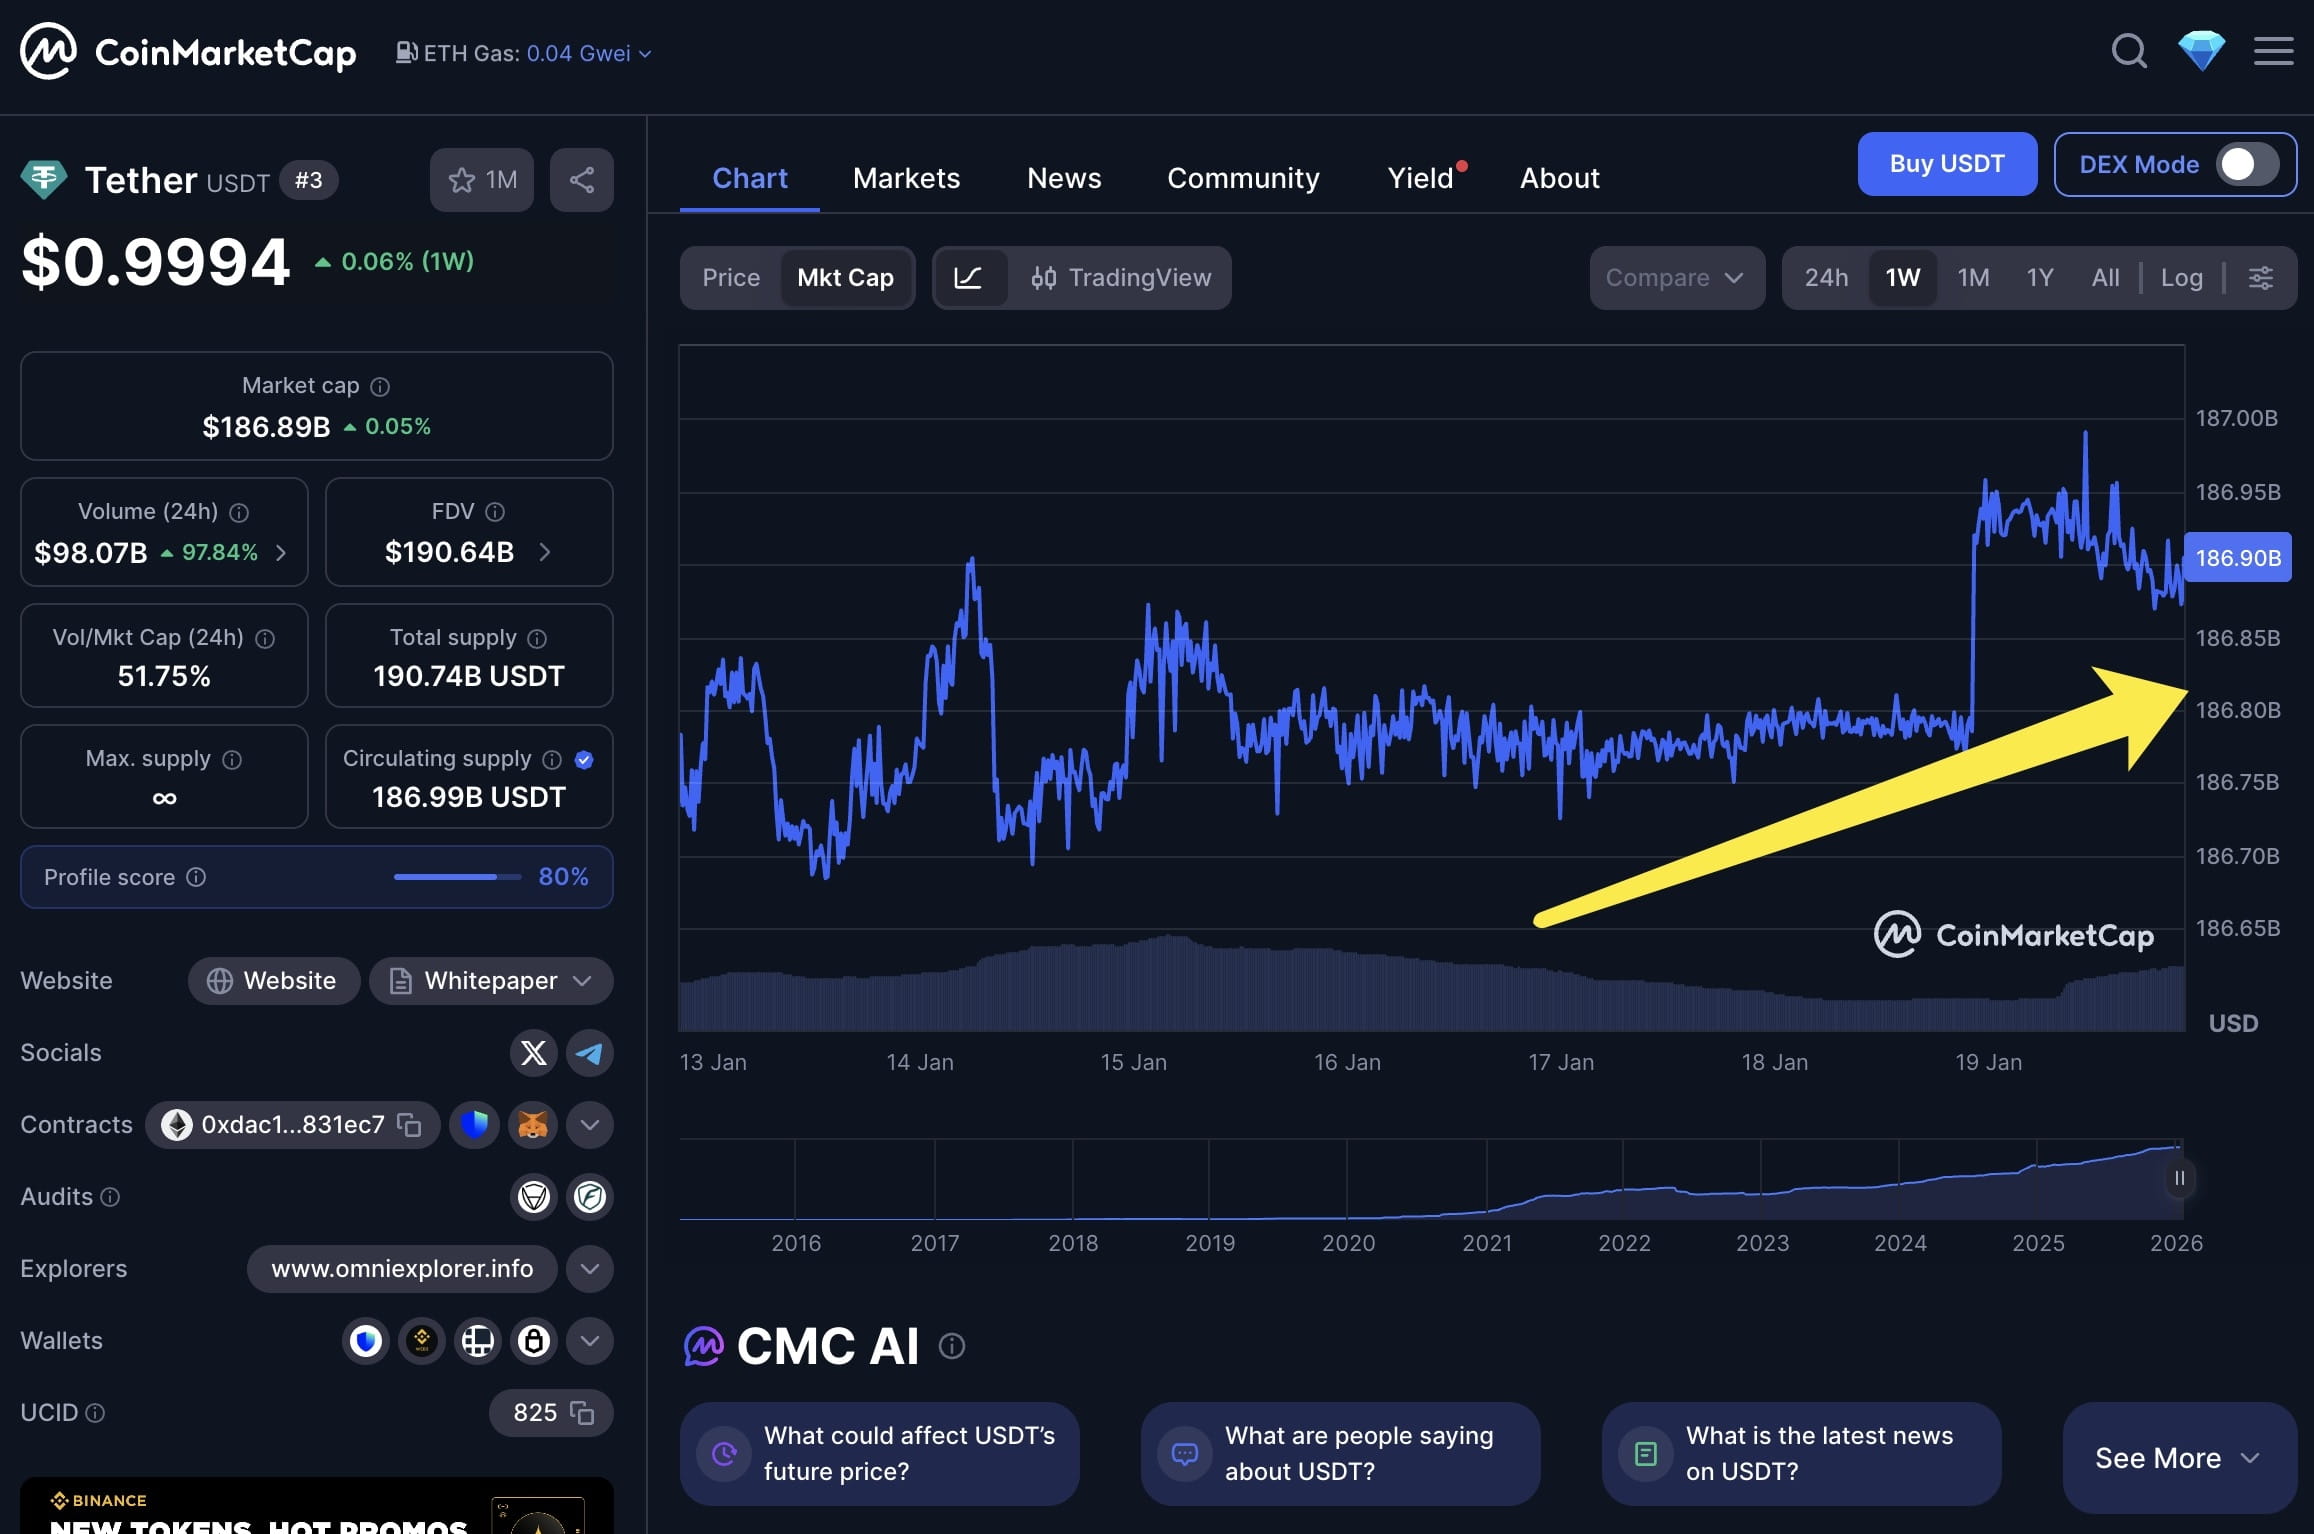Open the Compare dropdown
This screenshot has height=1534, width=2314.
[x=1676, y=278]
